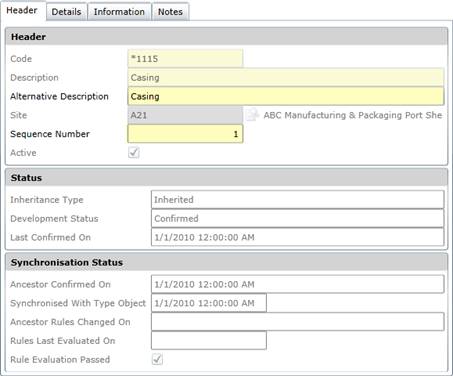Switch to the Details tab
The image size is (453, 376).
[x=66, y=12]
